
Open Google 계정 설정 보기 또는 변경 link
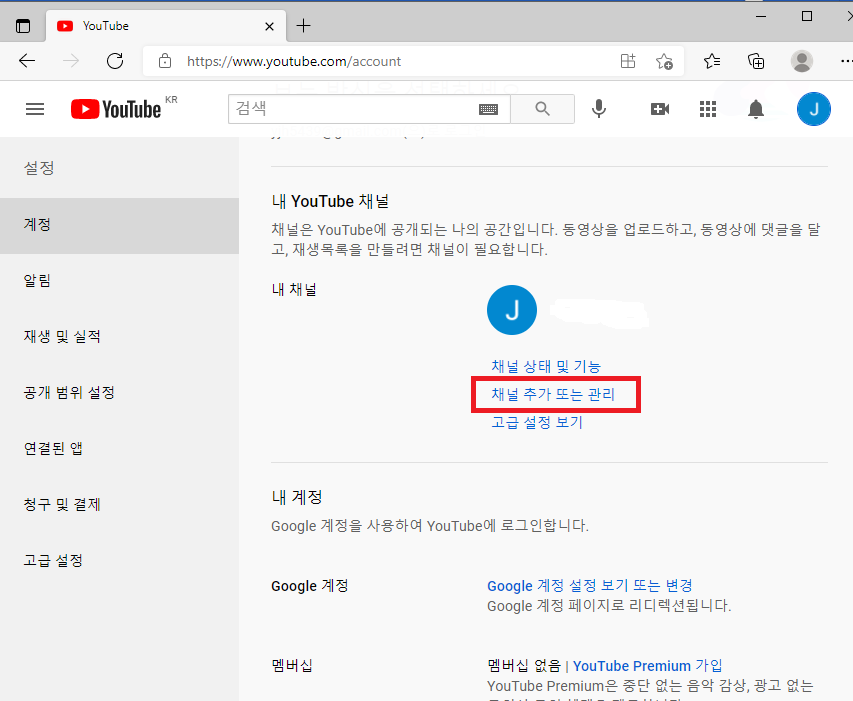click(x=590, y=586)
